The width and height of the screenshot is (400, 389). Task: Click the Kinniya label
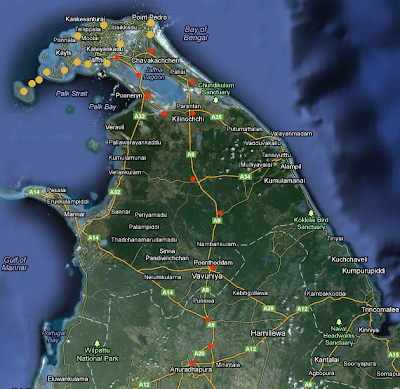(369, 330)
